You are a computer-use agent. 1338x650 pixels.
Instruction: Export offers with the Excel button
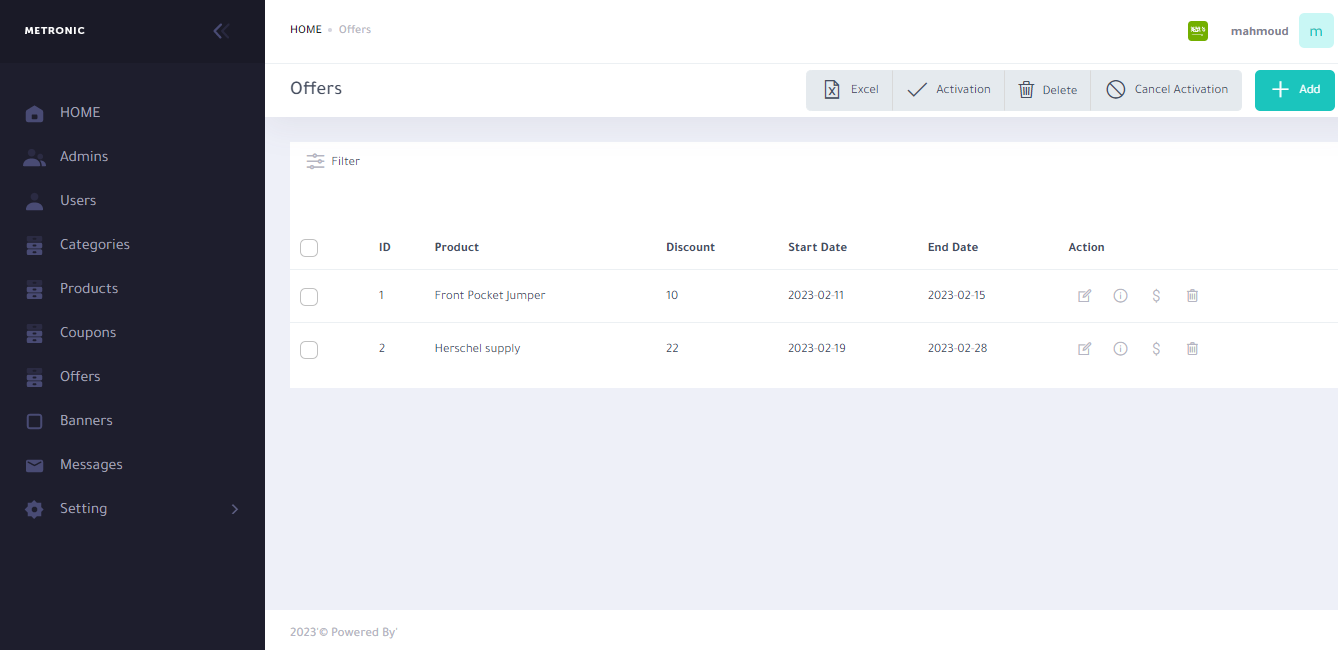tap(850, 90)
